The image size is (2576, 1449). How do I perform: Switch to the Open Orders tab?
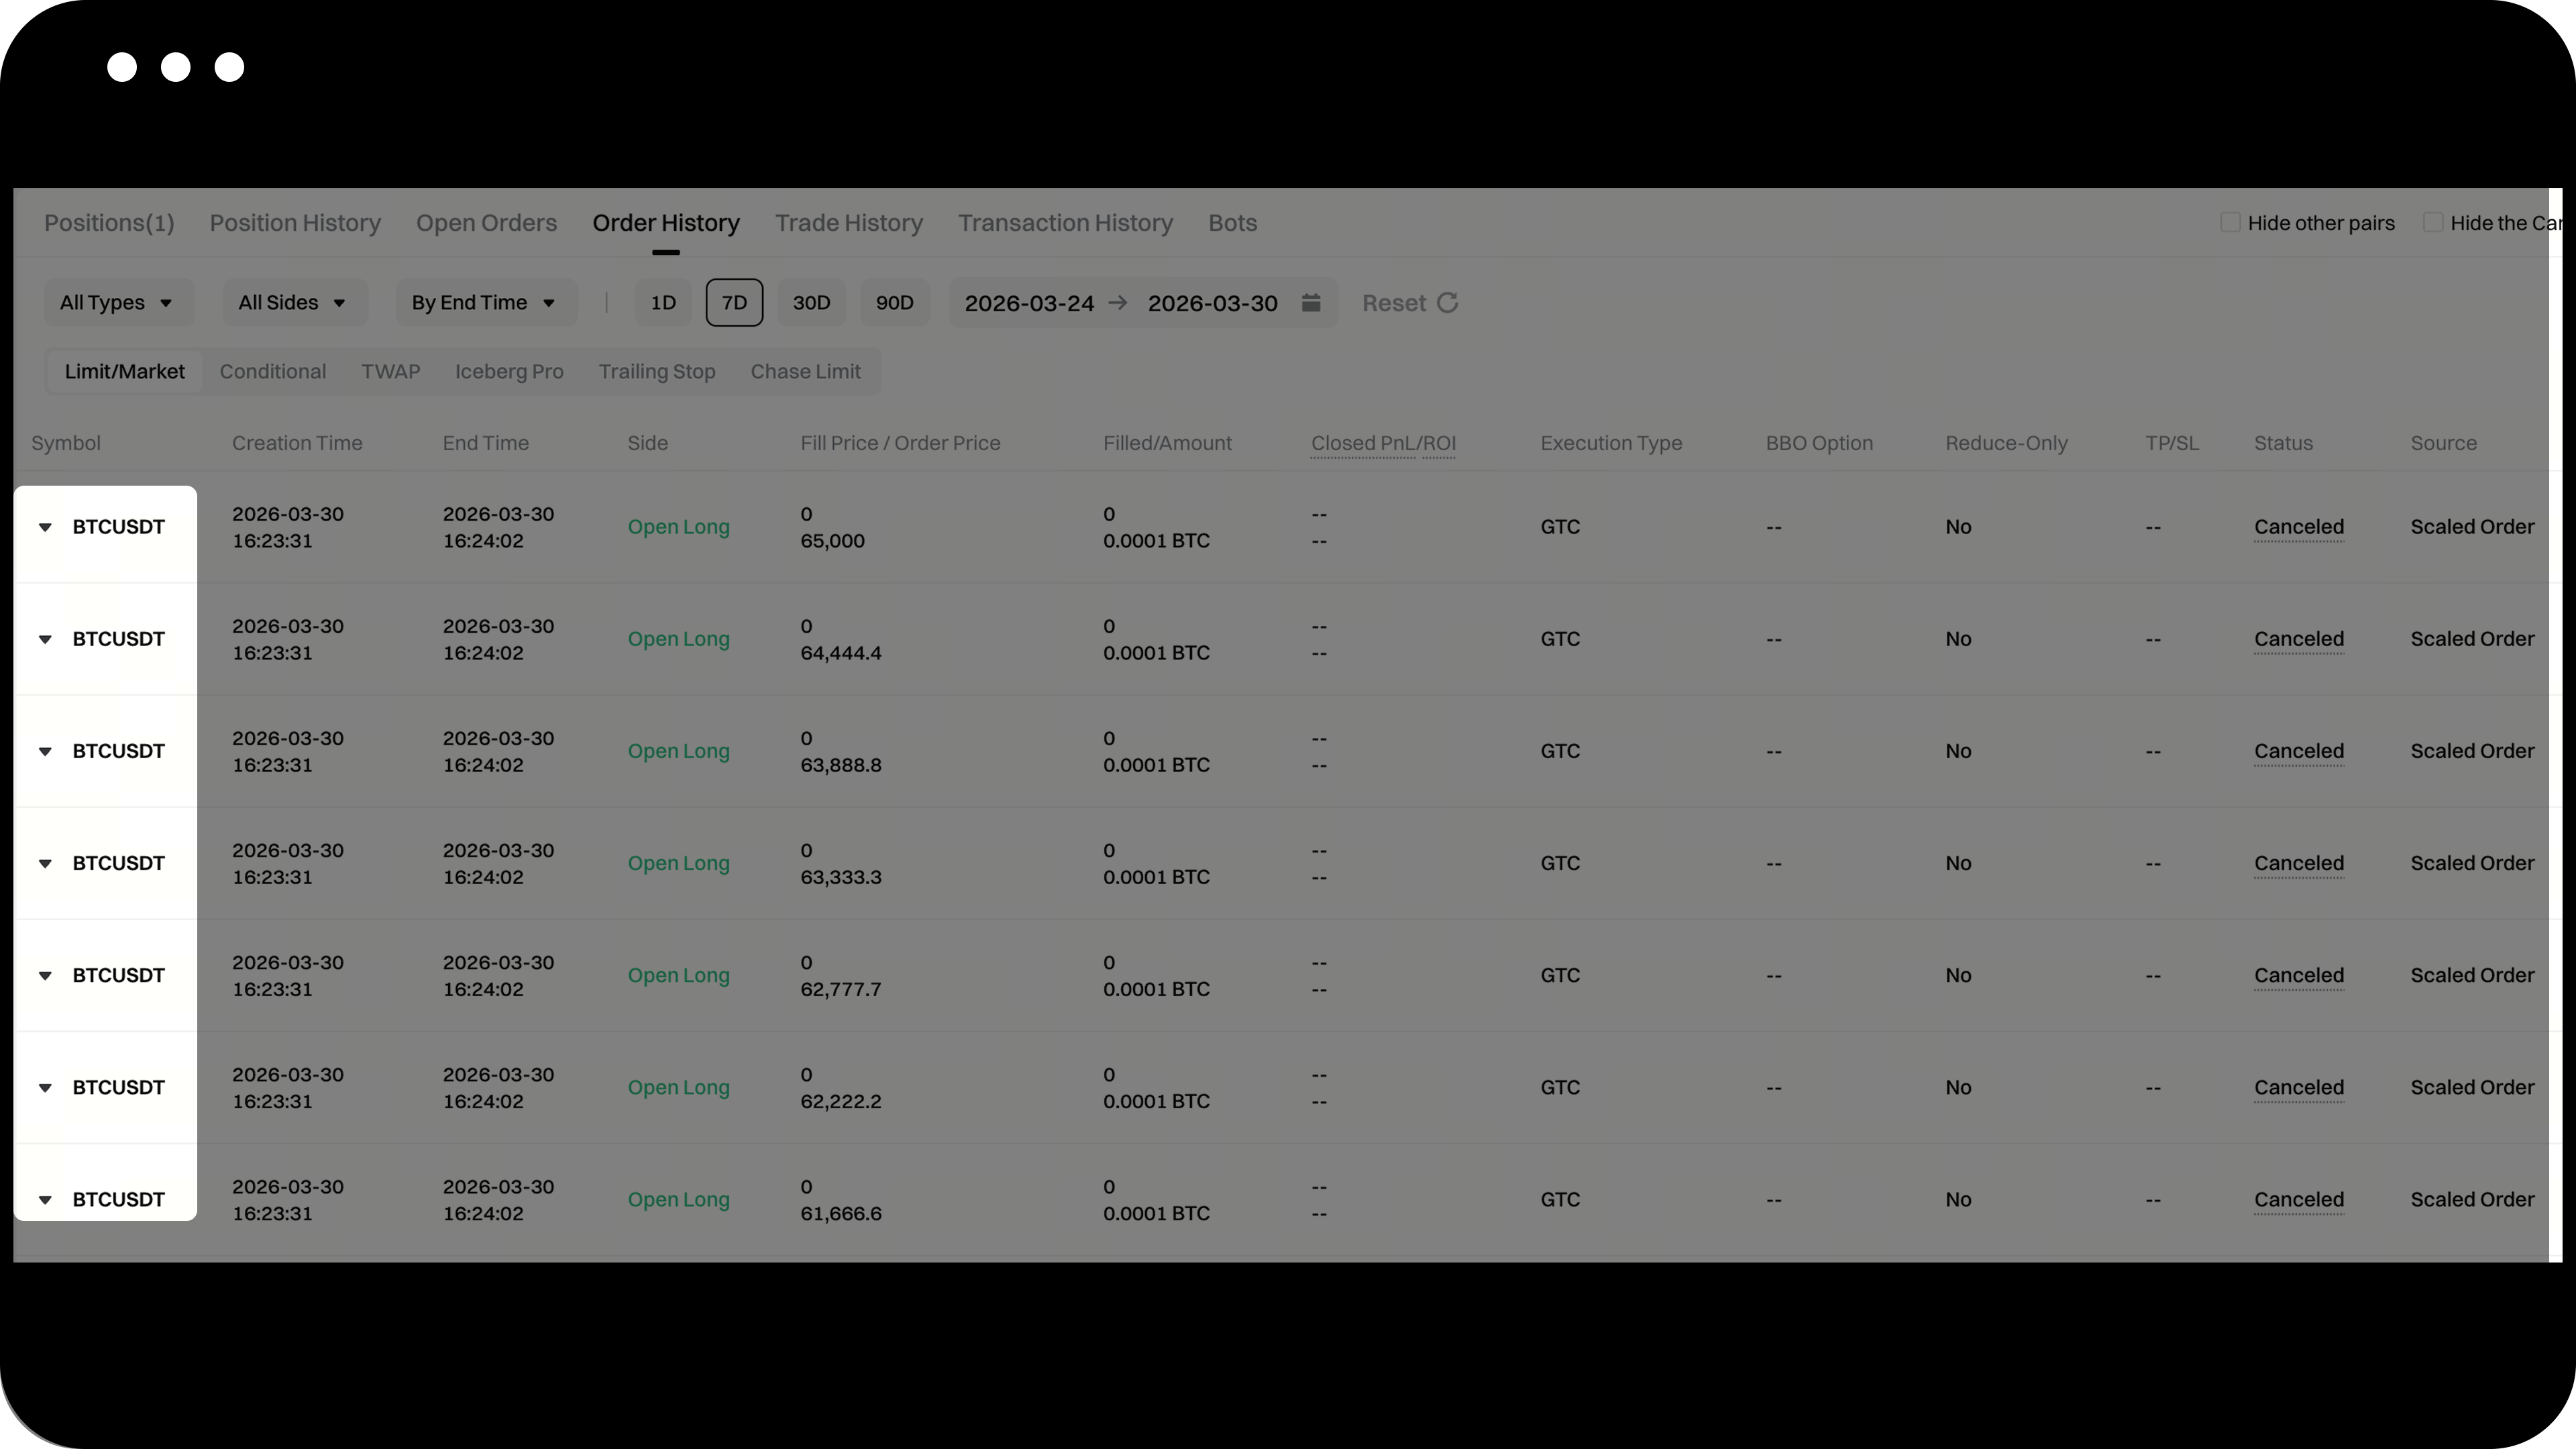(486, 222)
